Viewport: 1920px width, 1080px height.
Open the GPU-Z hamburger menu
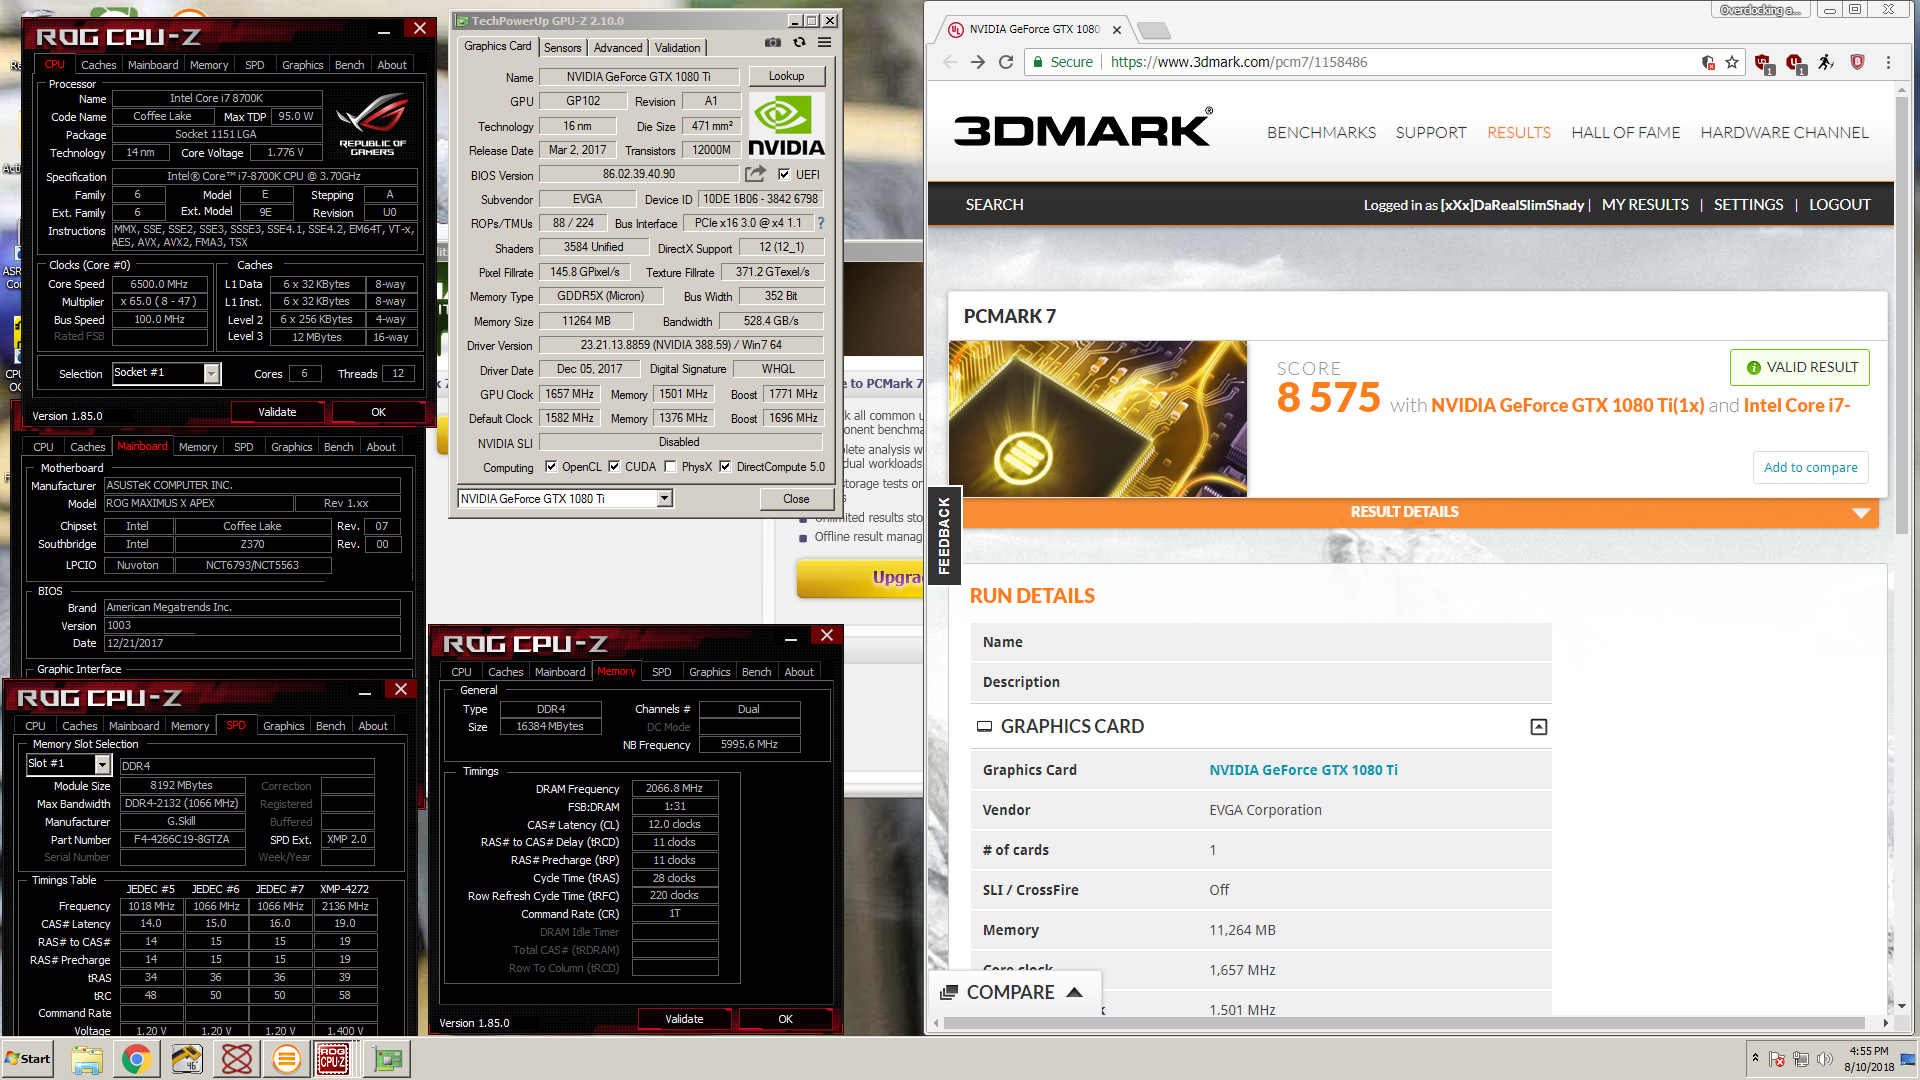(824, 42)
